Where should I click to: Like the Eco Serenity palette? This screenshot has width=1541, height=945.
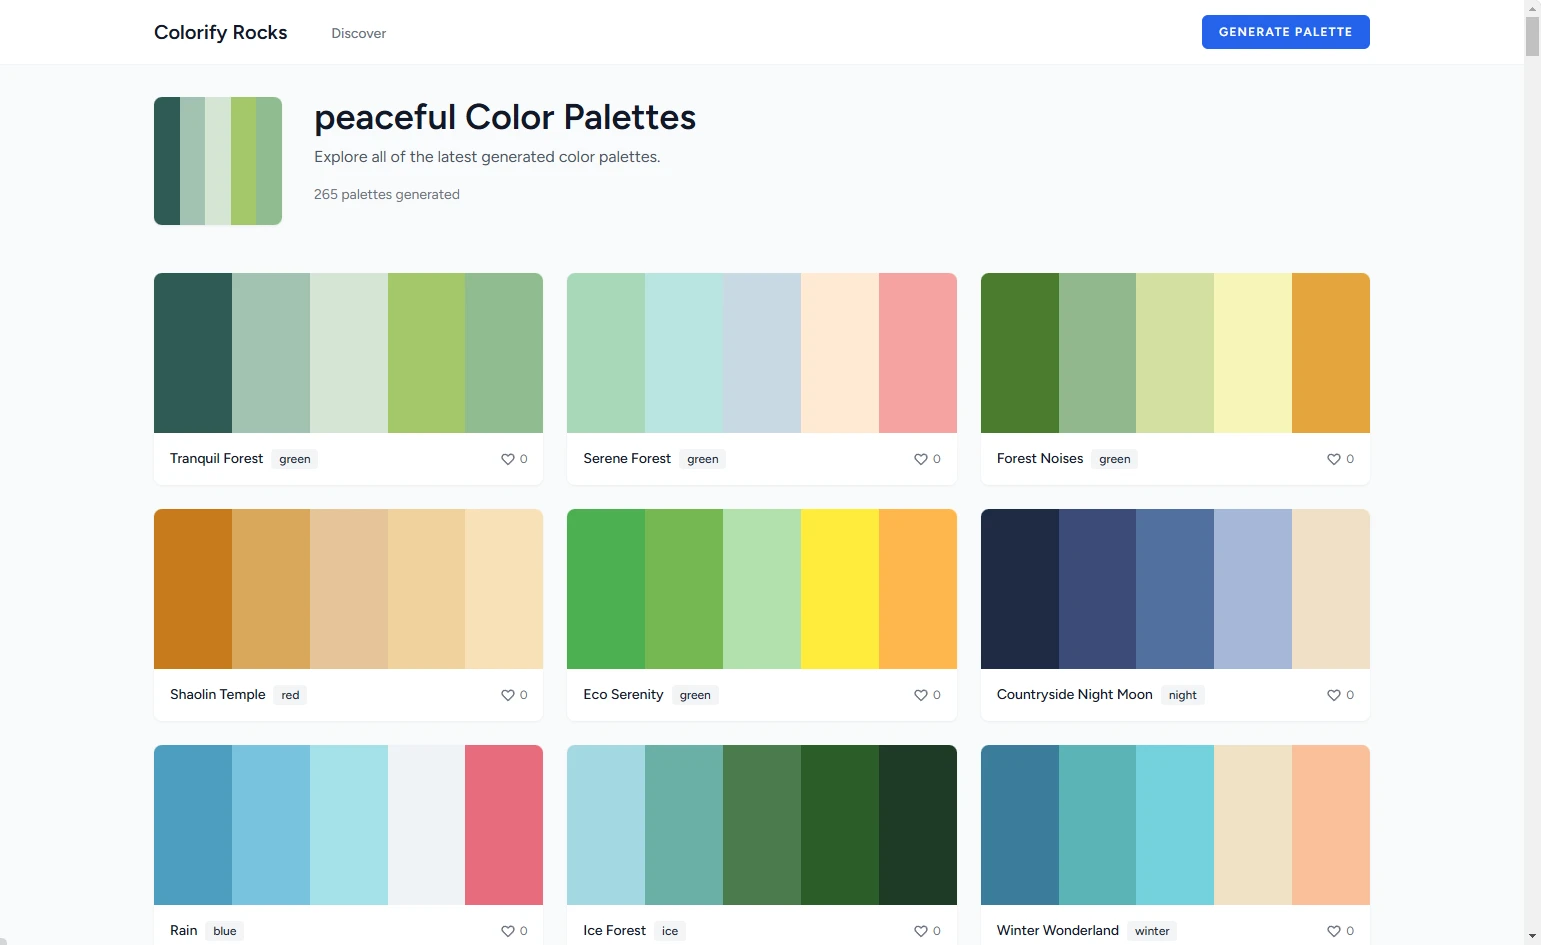click(920, 695)
